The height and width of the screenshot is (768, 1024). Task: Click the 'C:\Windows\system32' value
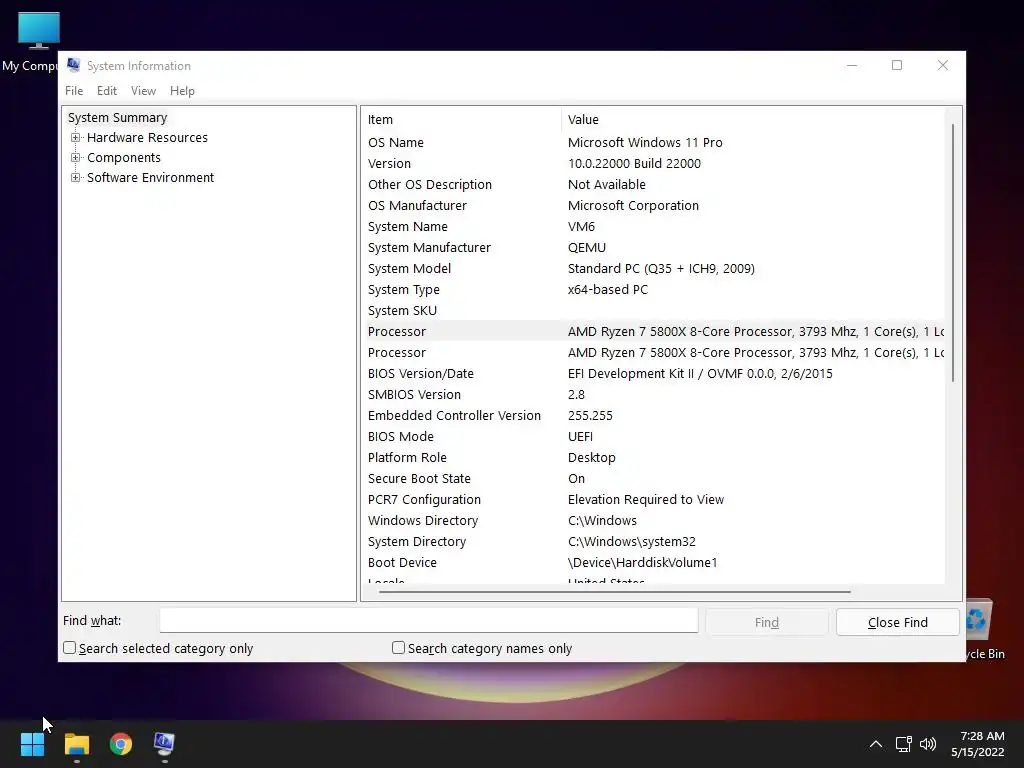(x=632, y=541)
